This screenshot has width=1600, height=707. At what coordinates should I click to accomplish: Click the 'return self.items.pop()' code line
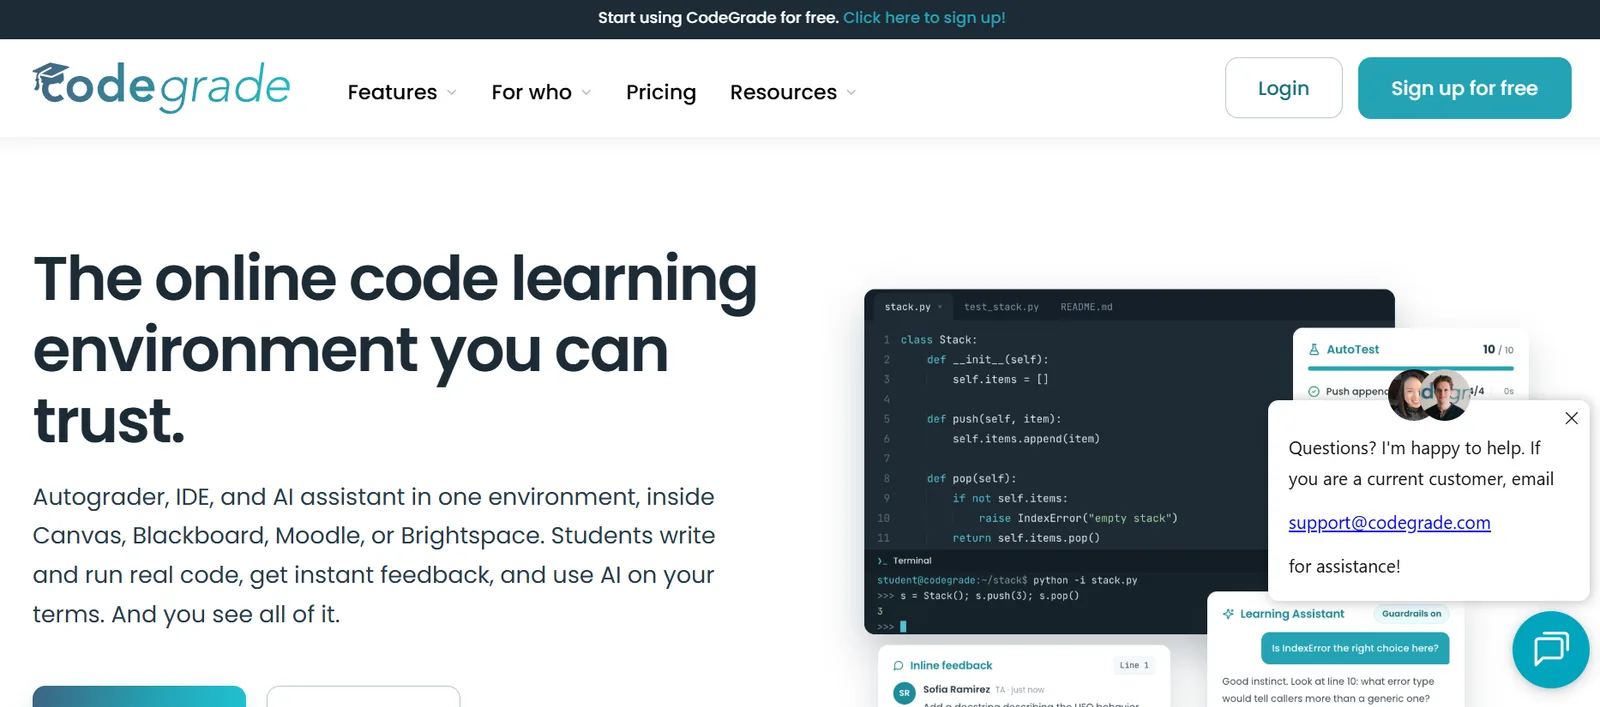1025,538
